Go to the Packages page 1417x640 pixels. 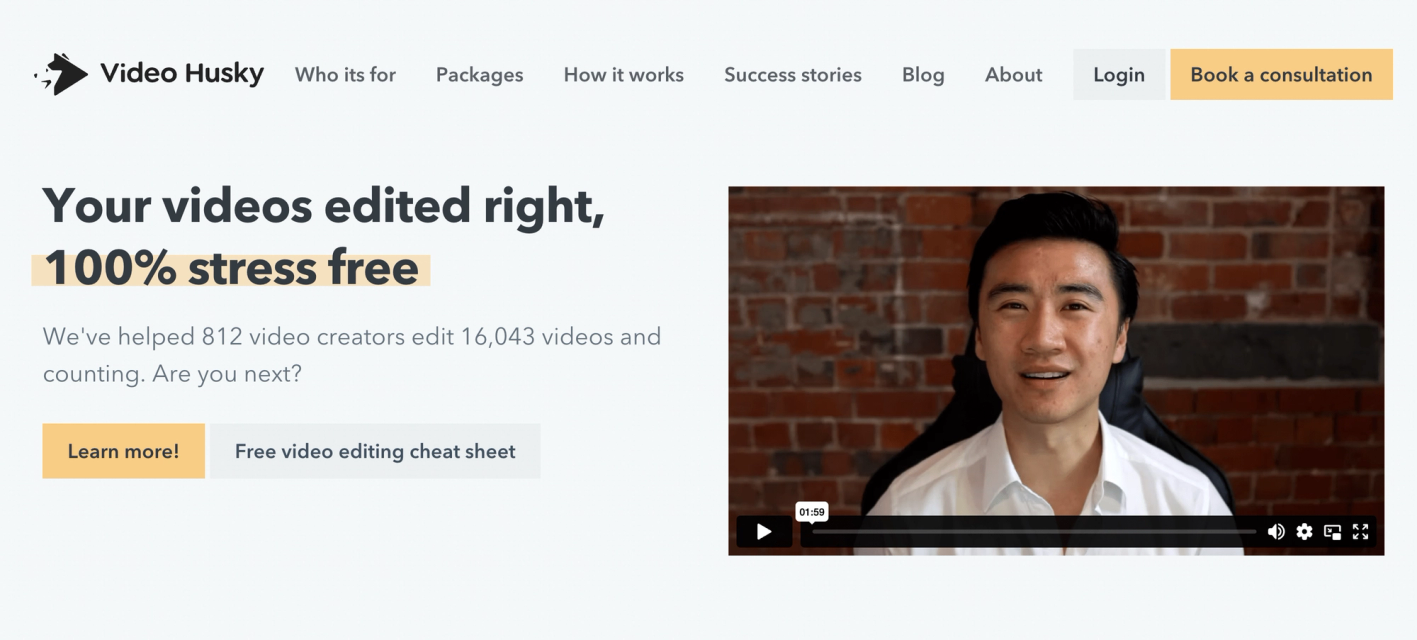pos(479,75)
